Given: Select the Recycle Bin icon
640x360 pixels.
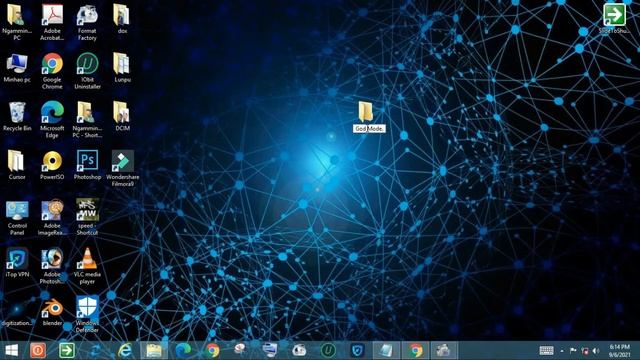Looking at the screenshot, I should click(17, 116).
